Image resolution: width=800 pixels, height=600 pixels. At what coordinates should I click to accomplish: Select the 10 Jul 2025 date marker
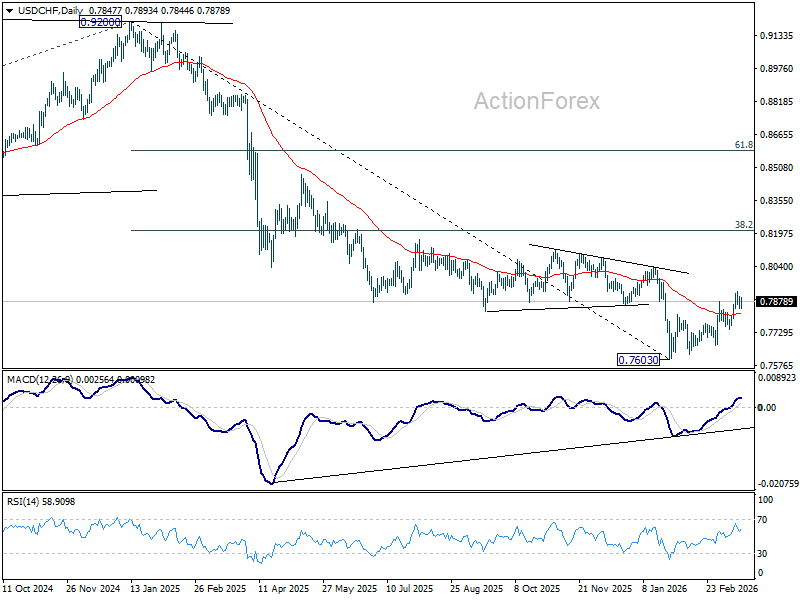[x=410, y=588]
